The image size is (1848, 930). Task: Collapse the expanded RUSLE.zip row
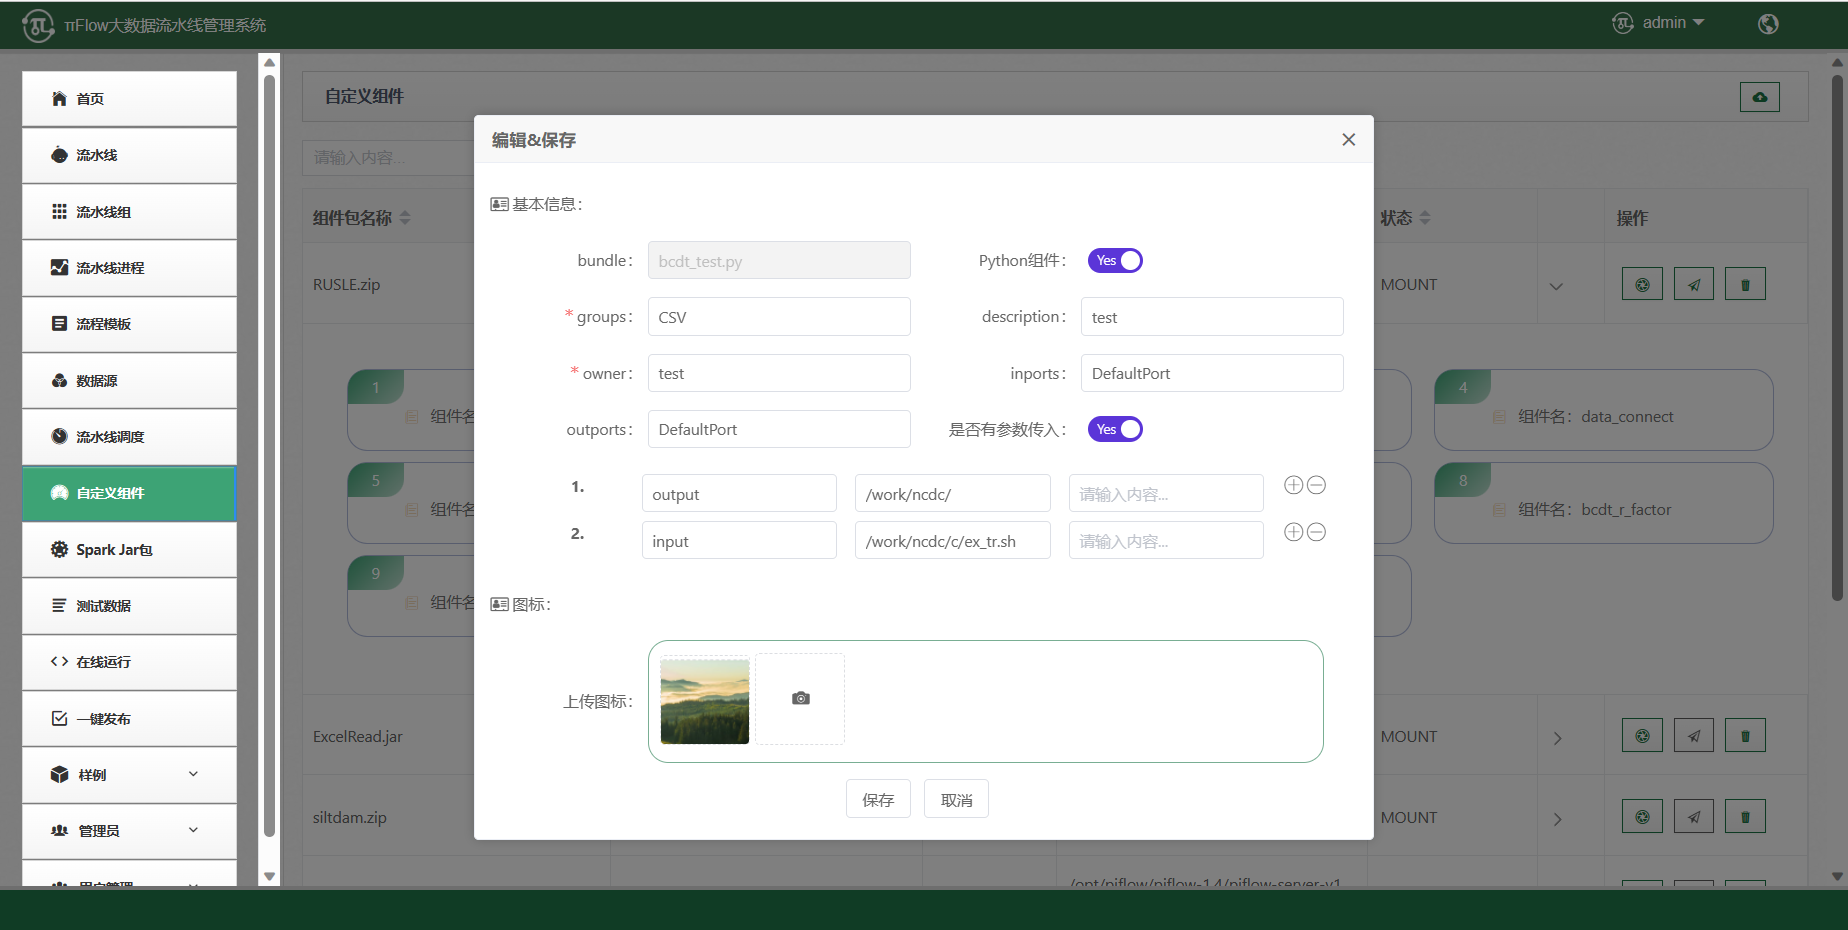pos(1556,286)
